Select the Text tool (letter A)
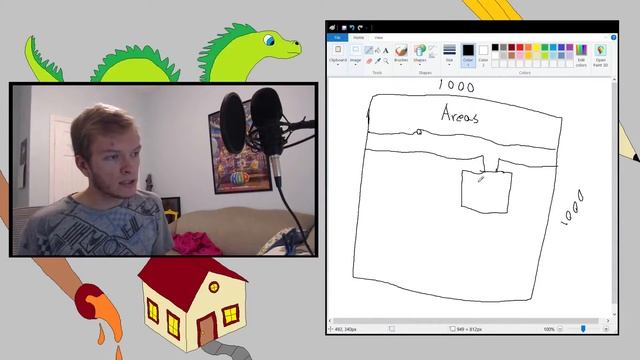This screenshot has height=360, width=640. [386, 50]
